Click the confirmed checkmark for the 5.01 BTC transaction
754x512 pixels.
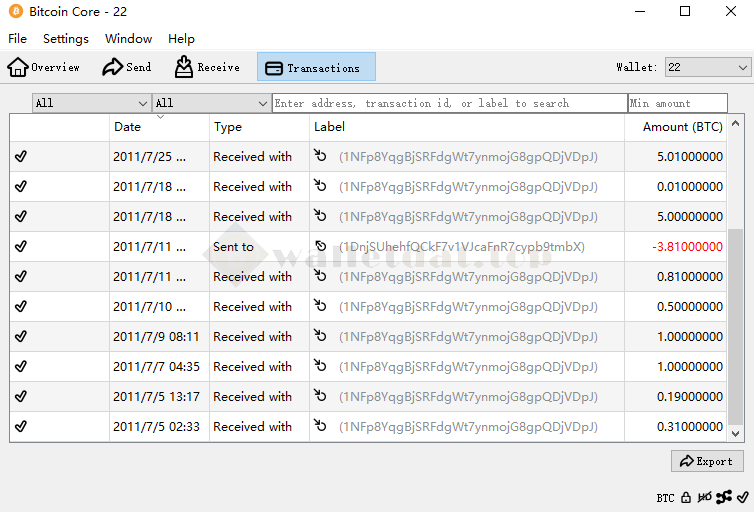tap(21, 157)
